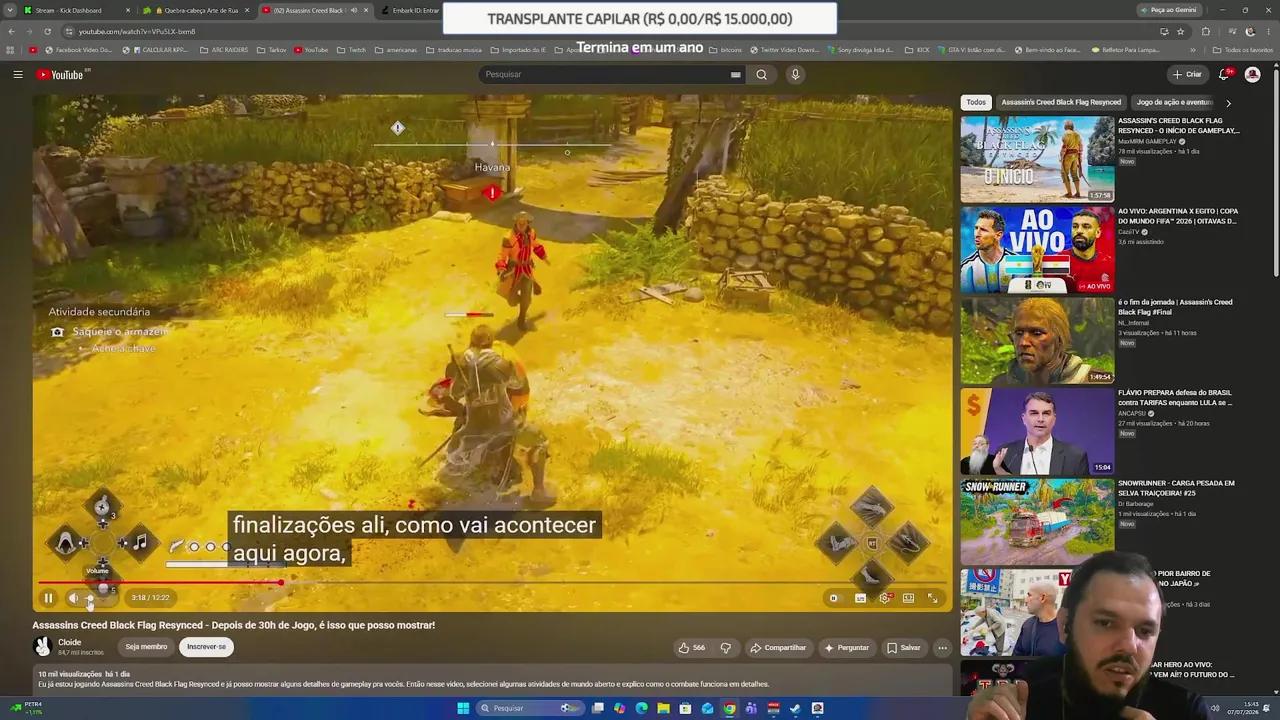Switch to theater mode
Viewport: 1280px width, 720px height.
(908, 598)
